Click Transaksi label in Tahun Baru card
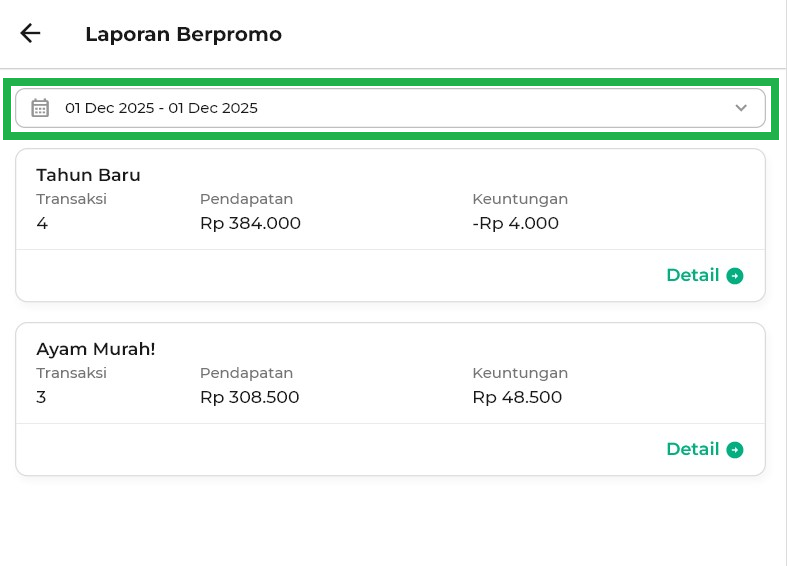The image size is (787, 566). pyautogui.click(x=71, y=199)
